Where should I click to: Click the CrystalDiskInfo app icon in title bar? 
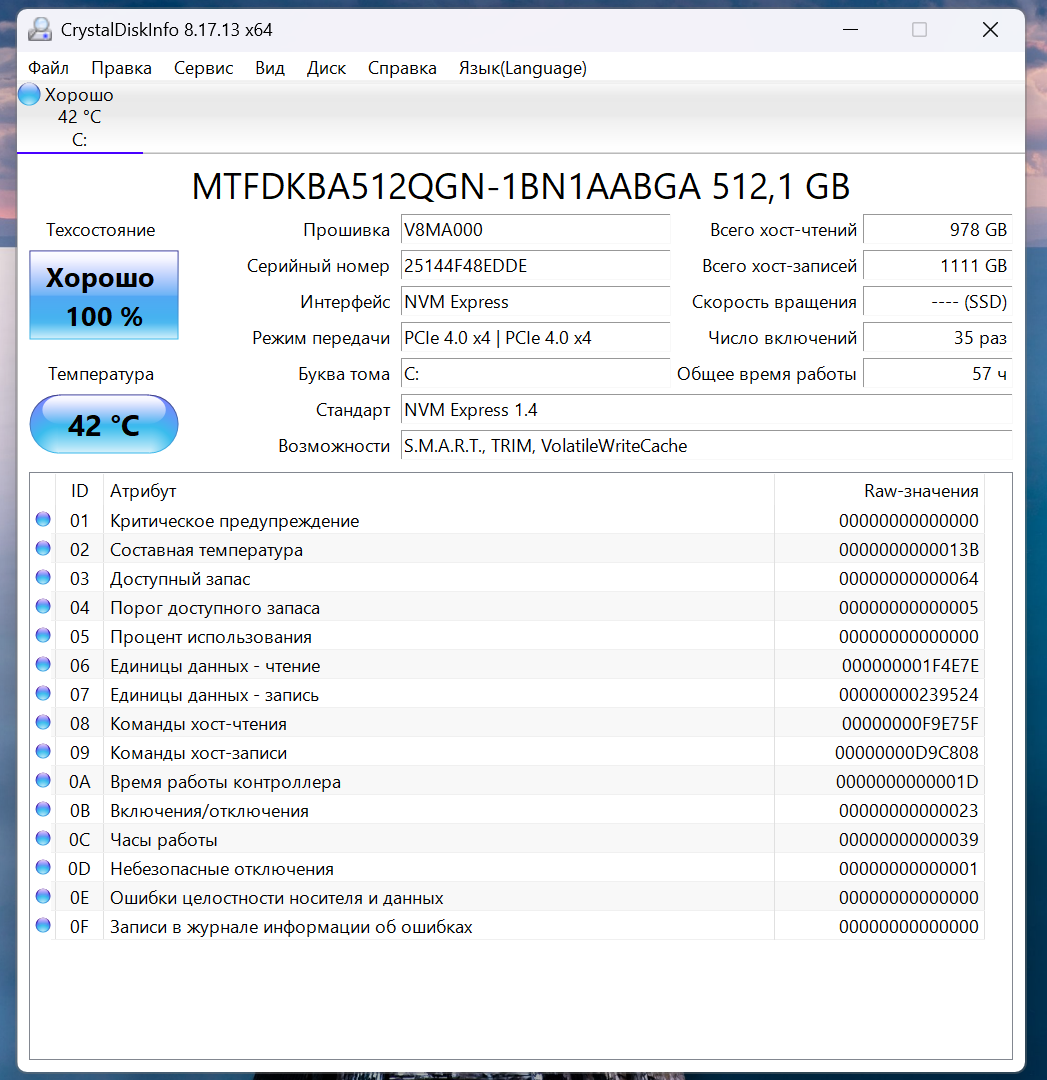pyautogui.click(x=40, y=30)
